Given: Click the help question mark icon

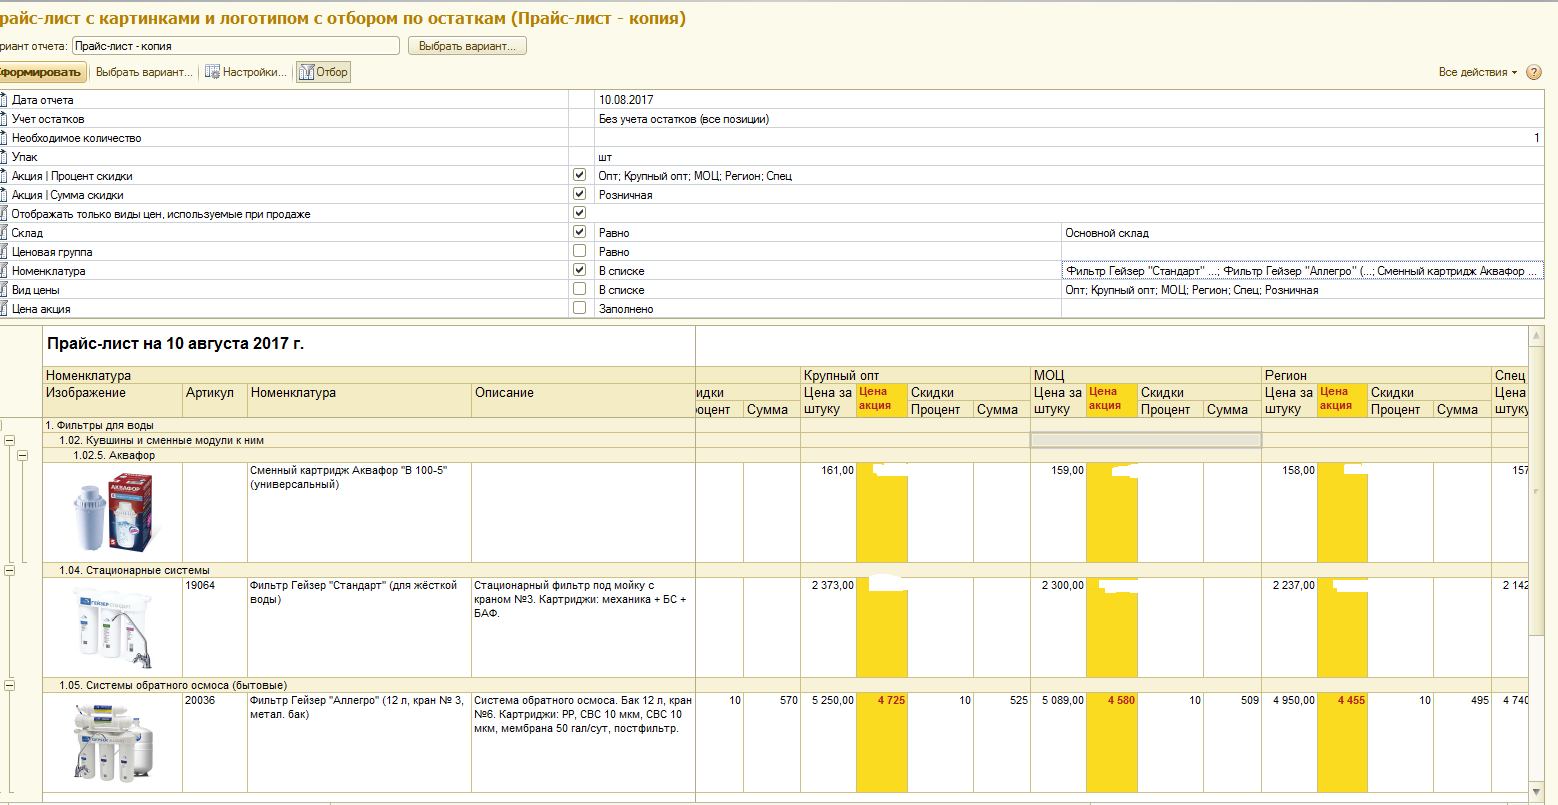Looking at the screenshot, I should tap(1534, 72).
